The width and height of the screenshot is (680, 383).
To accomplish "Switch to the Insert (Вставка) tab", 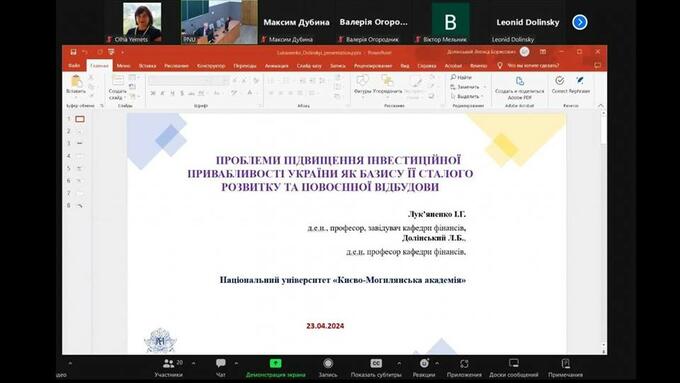I will [x=147, y=66].
